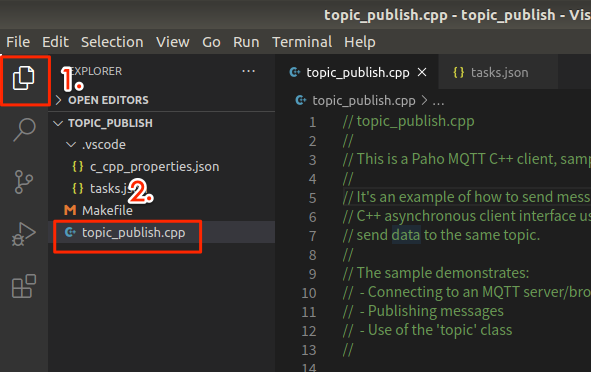This screenshot has width=591, height=372.
Task: Open the Search view icon
Action: (x=24, y=130)
